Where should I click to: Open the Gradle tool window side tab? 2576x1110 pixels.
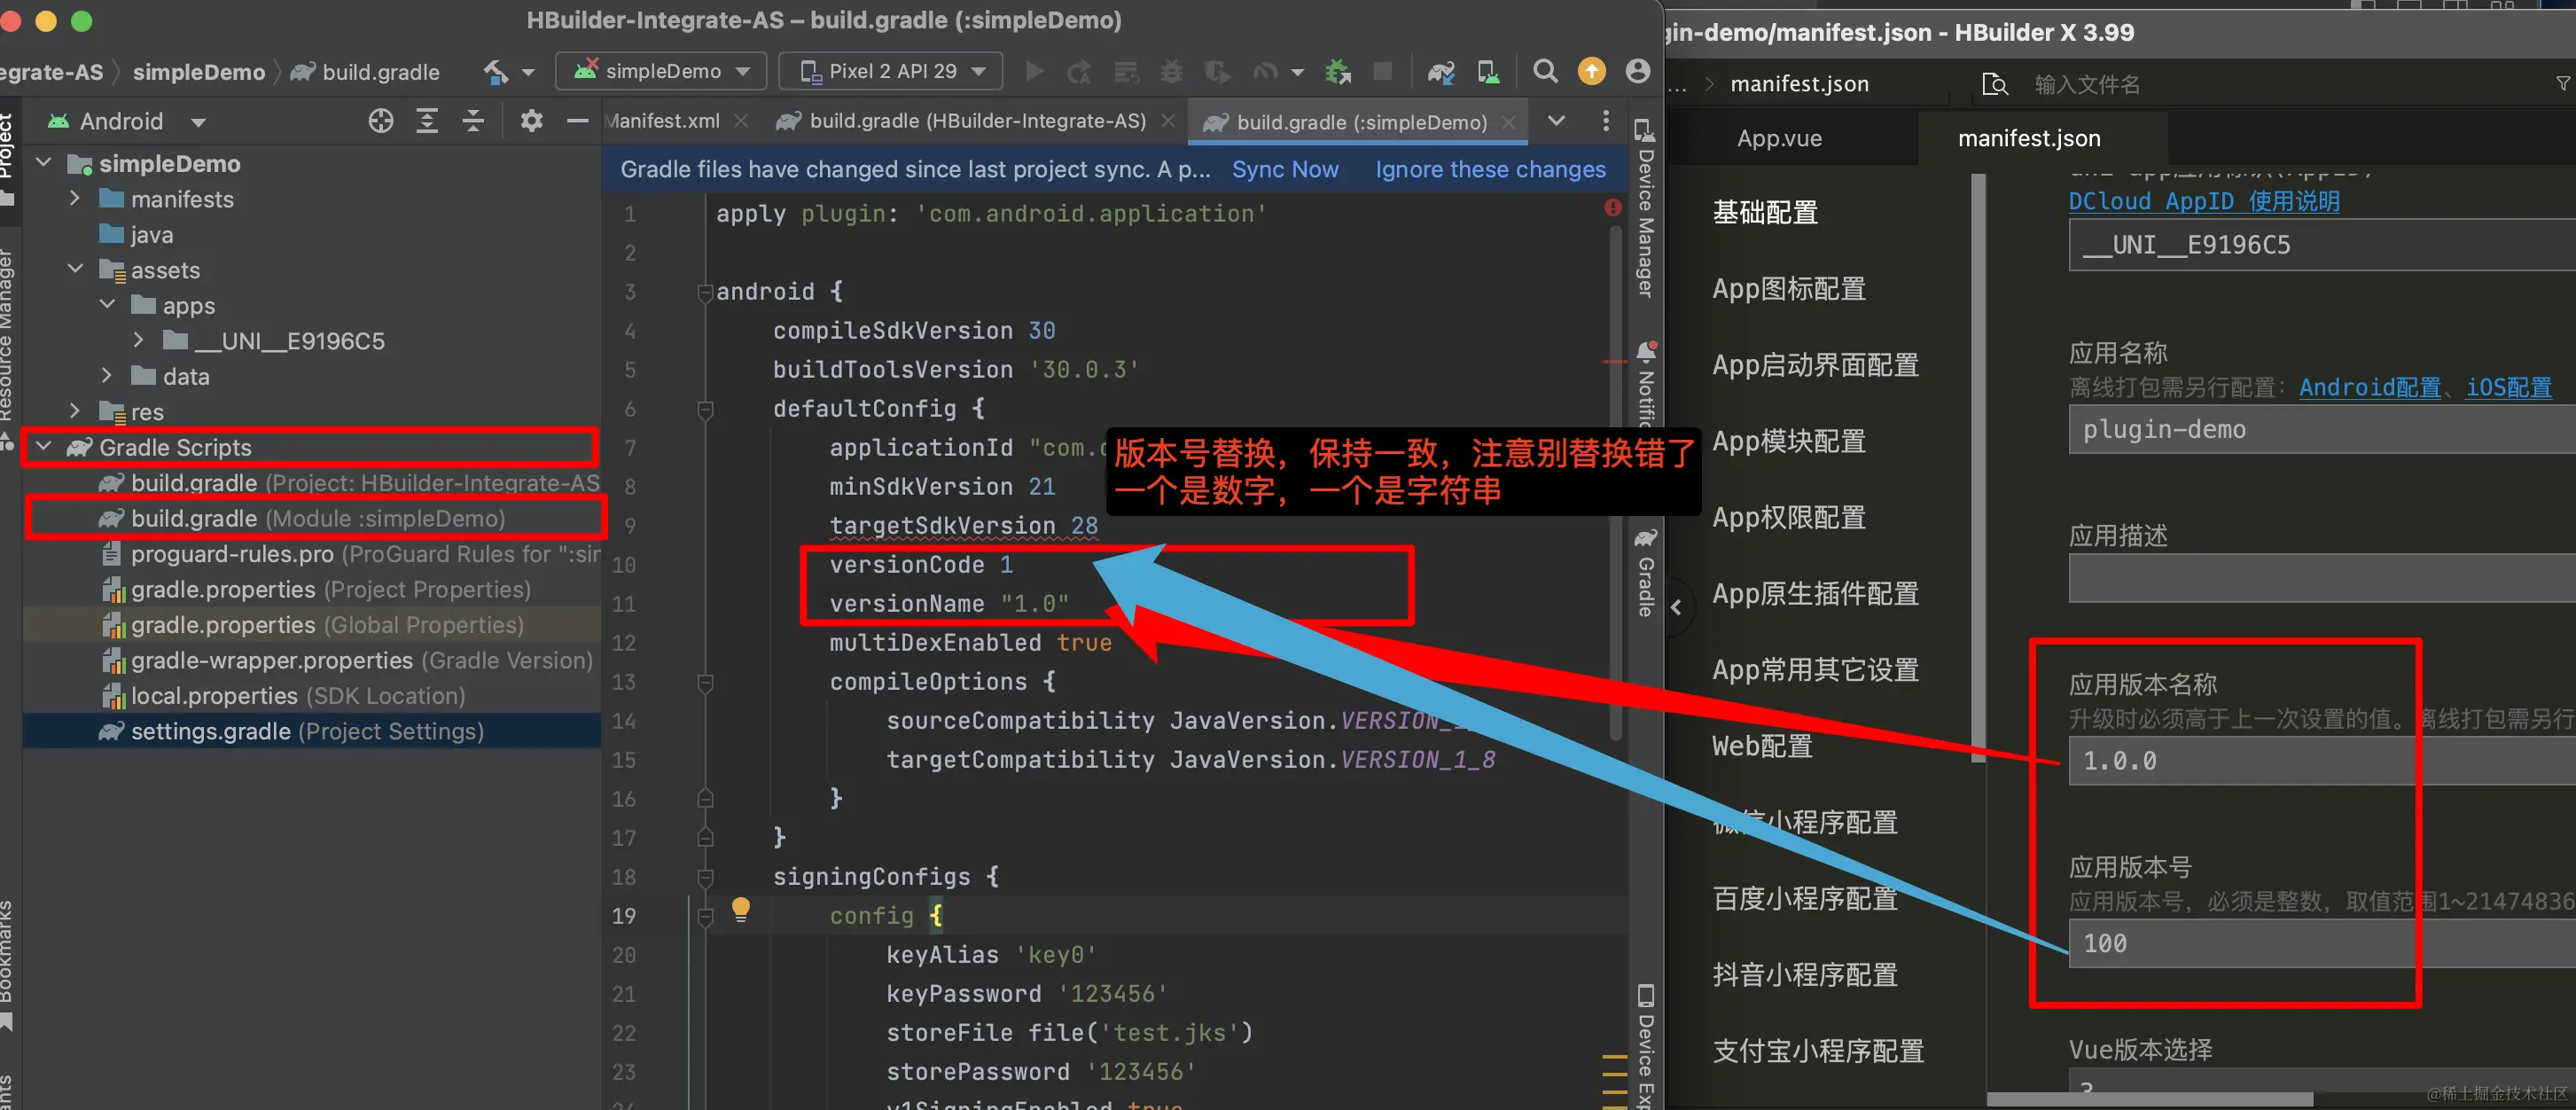[1645, 572]
